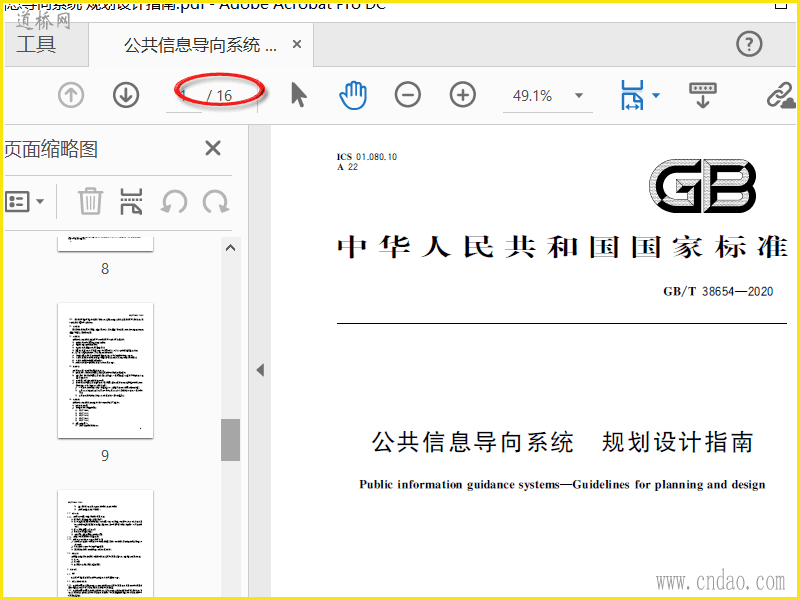Image resolution: width=800 pixels, height=600 pixels.
Task: Click the fit page width icon
Action: pyautogui.click(x=632, y=95)
